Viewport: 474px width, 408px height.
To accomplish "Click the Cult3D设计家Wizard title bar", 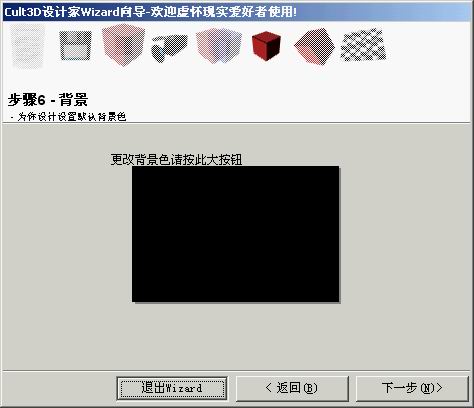I will [x=237, y=12].
